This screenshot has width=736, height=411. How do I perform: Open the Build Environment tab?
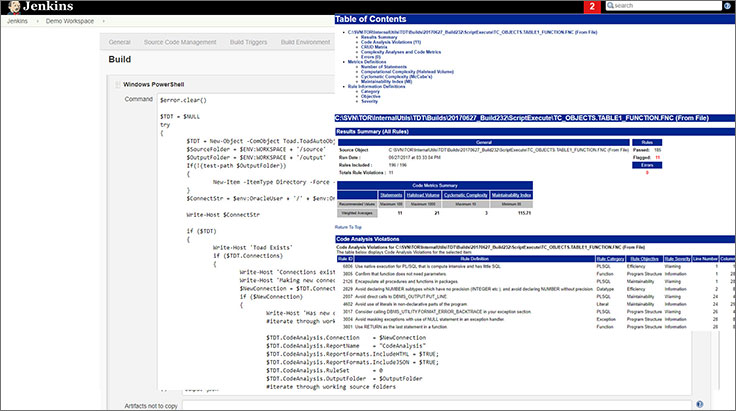[x=306, y=42]
